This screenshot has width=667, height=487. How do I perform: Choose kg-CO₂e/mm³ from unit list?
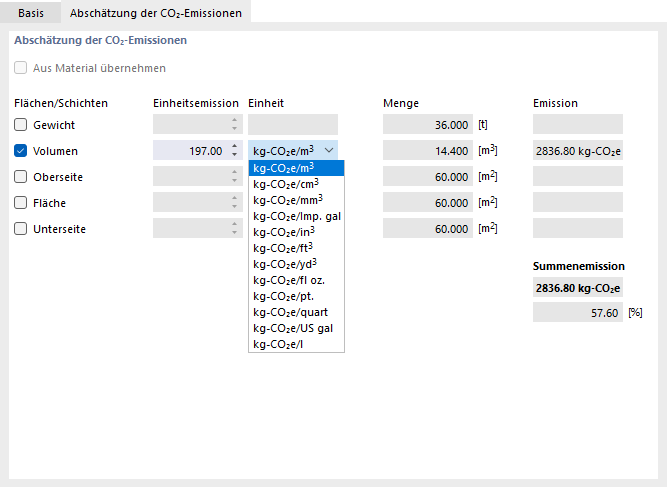296,200
